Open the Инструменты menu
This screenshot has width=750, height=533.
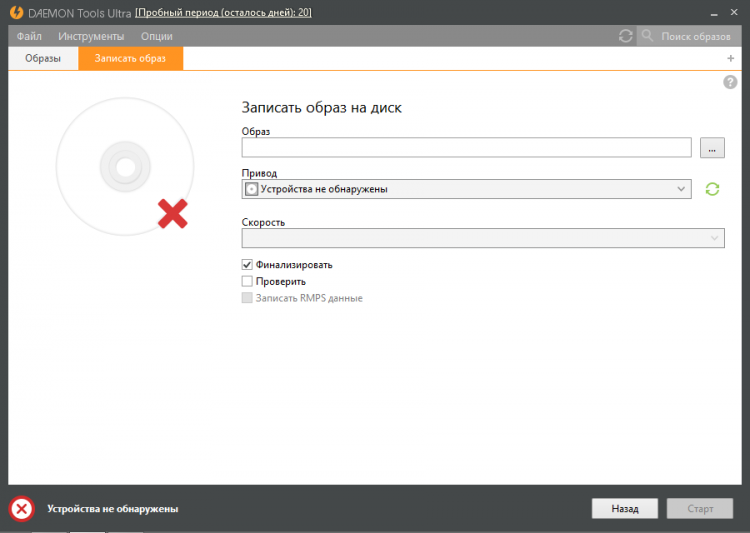(x=91, y=36)
